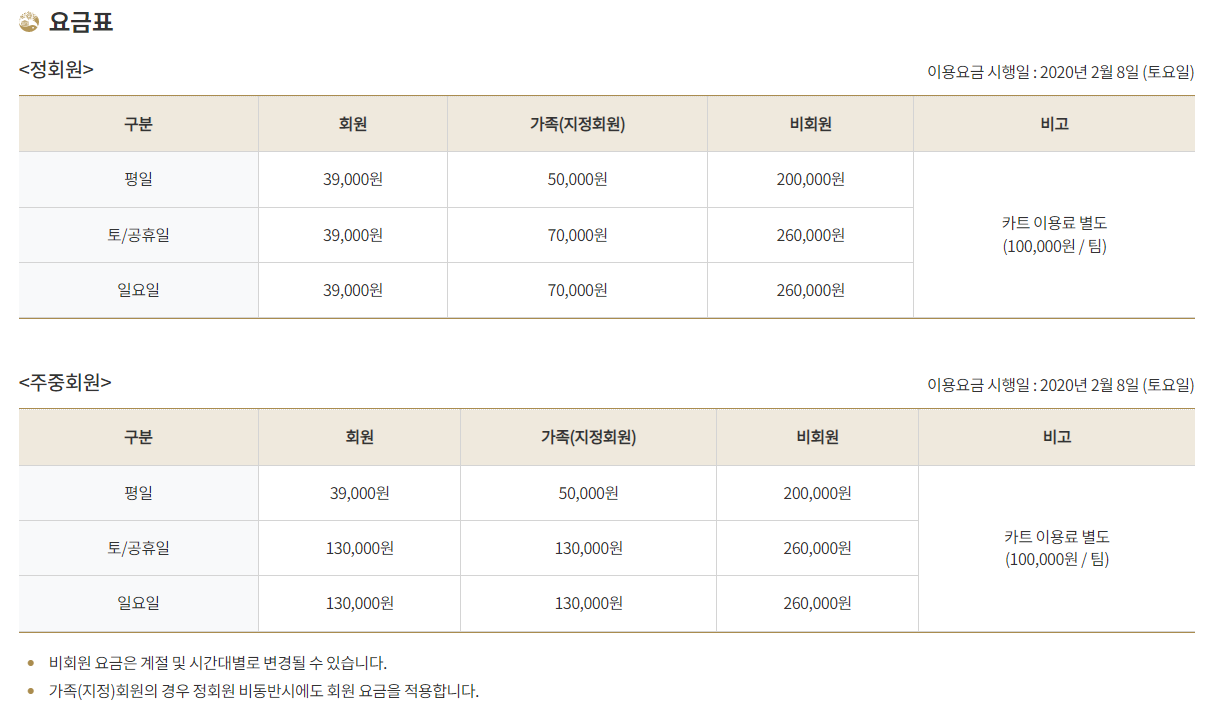Select 130,000원 회원 토/공휴일 price in 주중회원
The width and height of the screenshot is (1211, 721).
pos(359,548)
